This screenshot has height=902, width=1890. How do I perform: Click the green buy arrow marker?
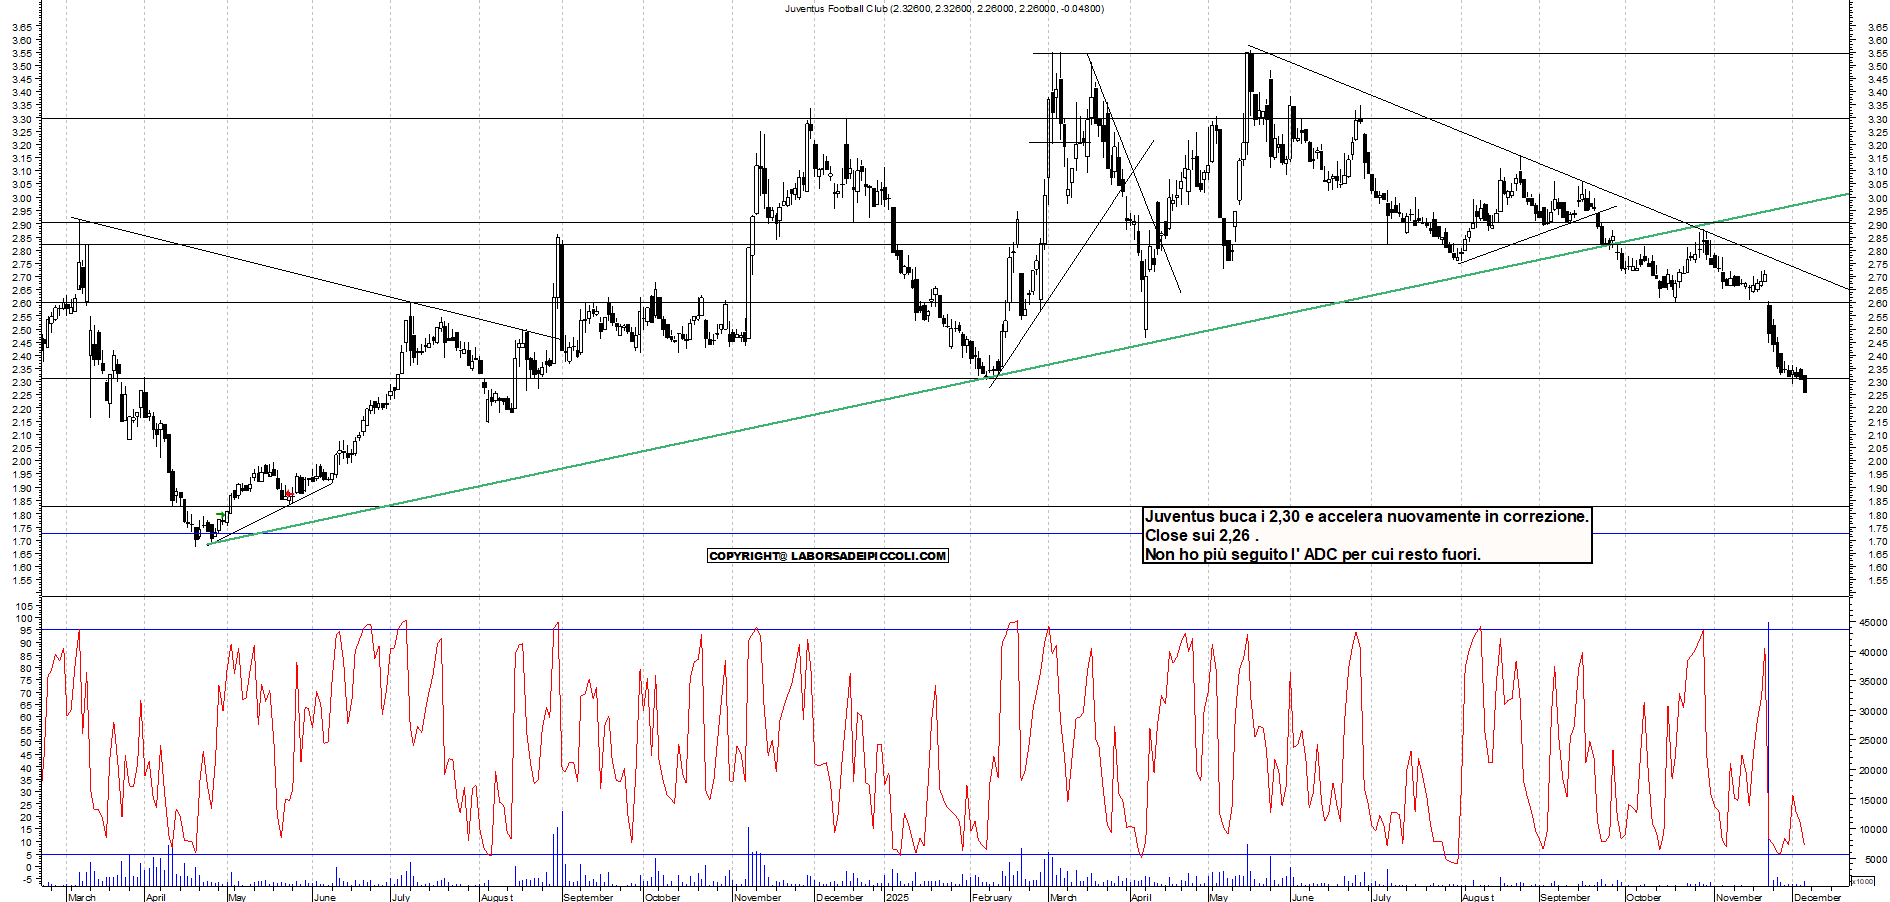click(220, 515)
